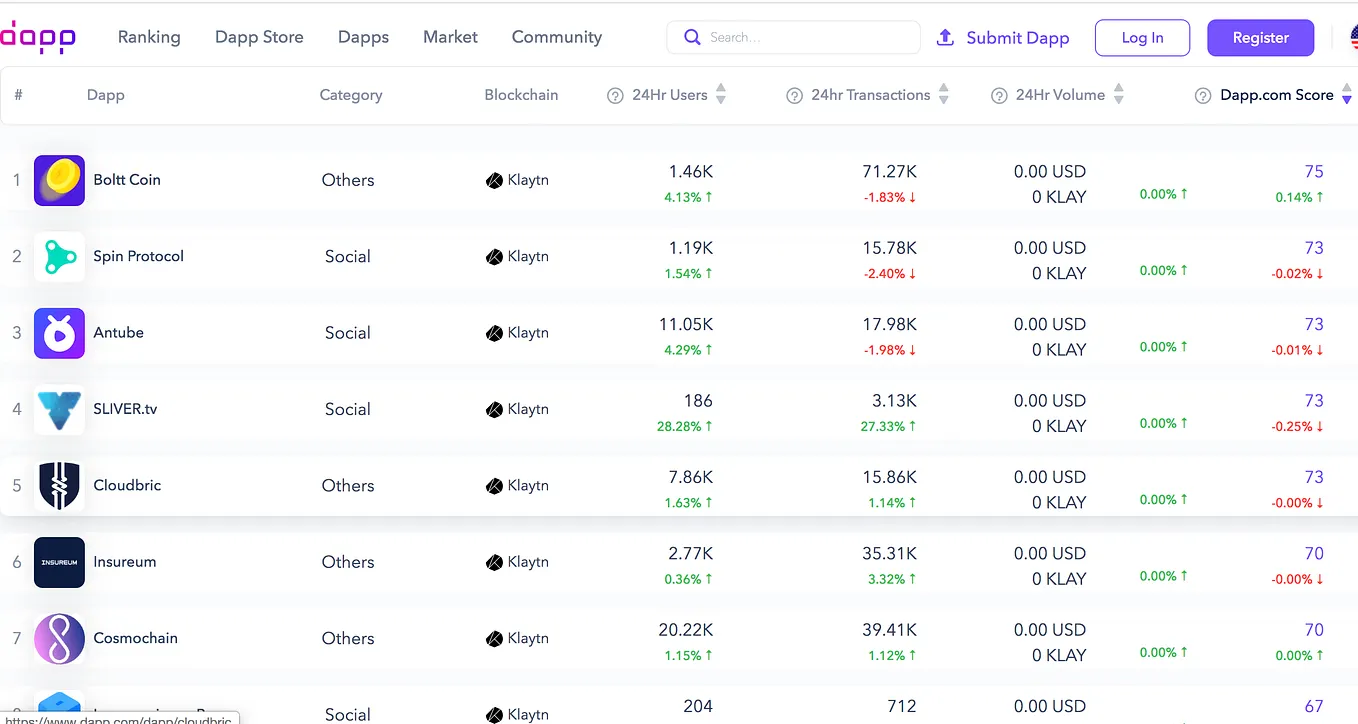
Task: Click the Submit Dapp link
Action: point(1018,38)
